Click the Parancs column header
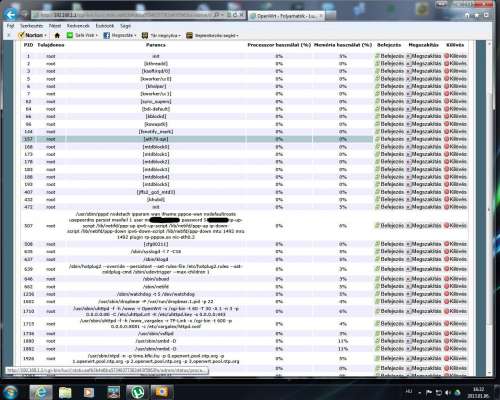This screenshot has height=400, width=500. pos(156,45)
